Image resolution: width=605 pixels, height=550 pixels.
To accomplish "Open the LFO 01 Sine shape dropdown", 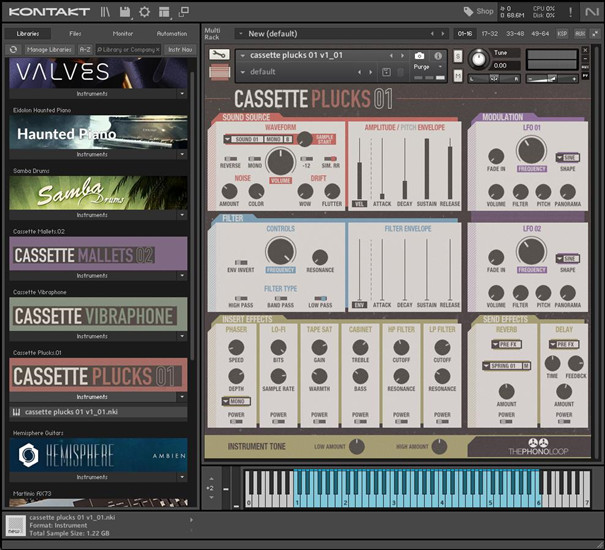I will [x=567, y=158].
